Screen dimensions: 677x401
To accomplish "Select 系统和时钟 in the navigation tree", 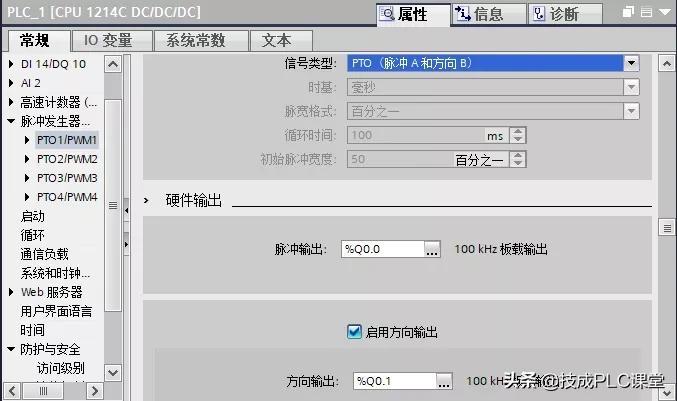I will 55,273.
